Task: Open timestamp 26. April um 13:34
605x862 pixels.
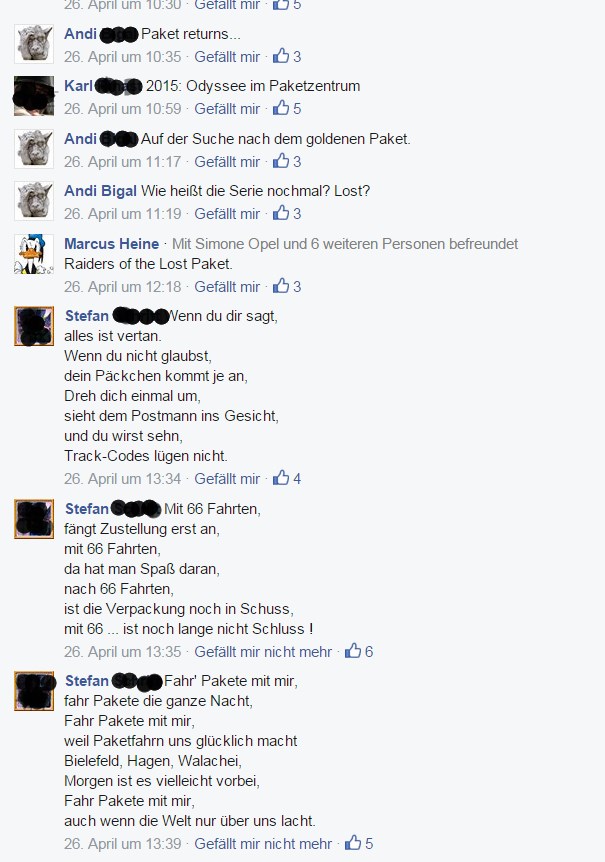Action: [123, 479]
